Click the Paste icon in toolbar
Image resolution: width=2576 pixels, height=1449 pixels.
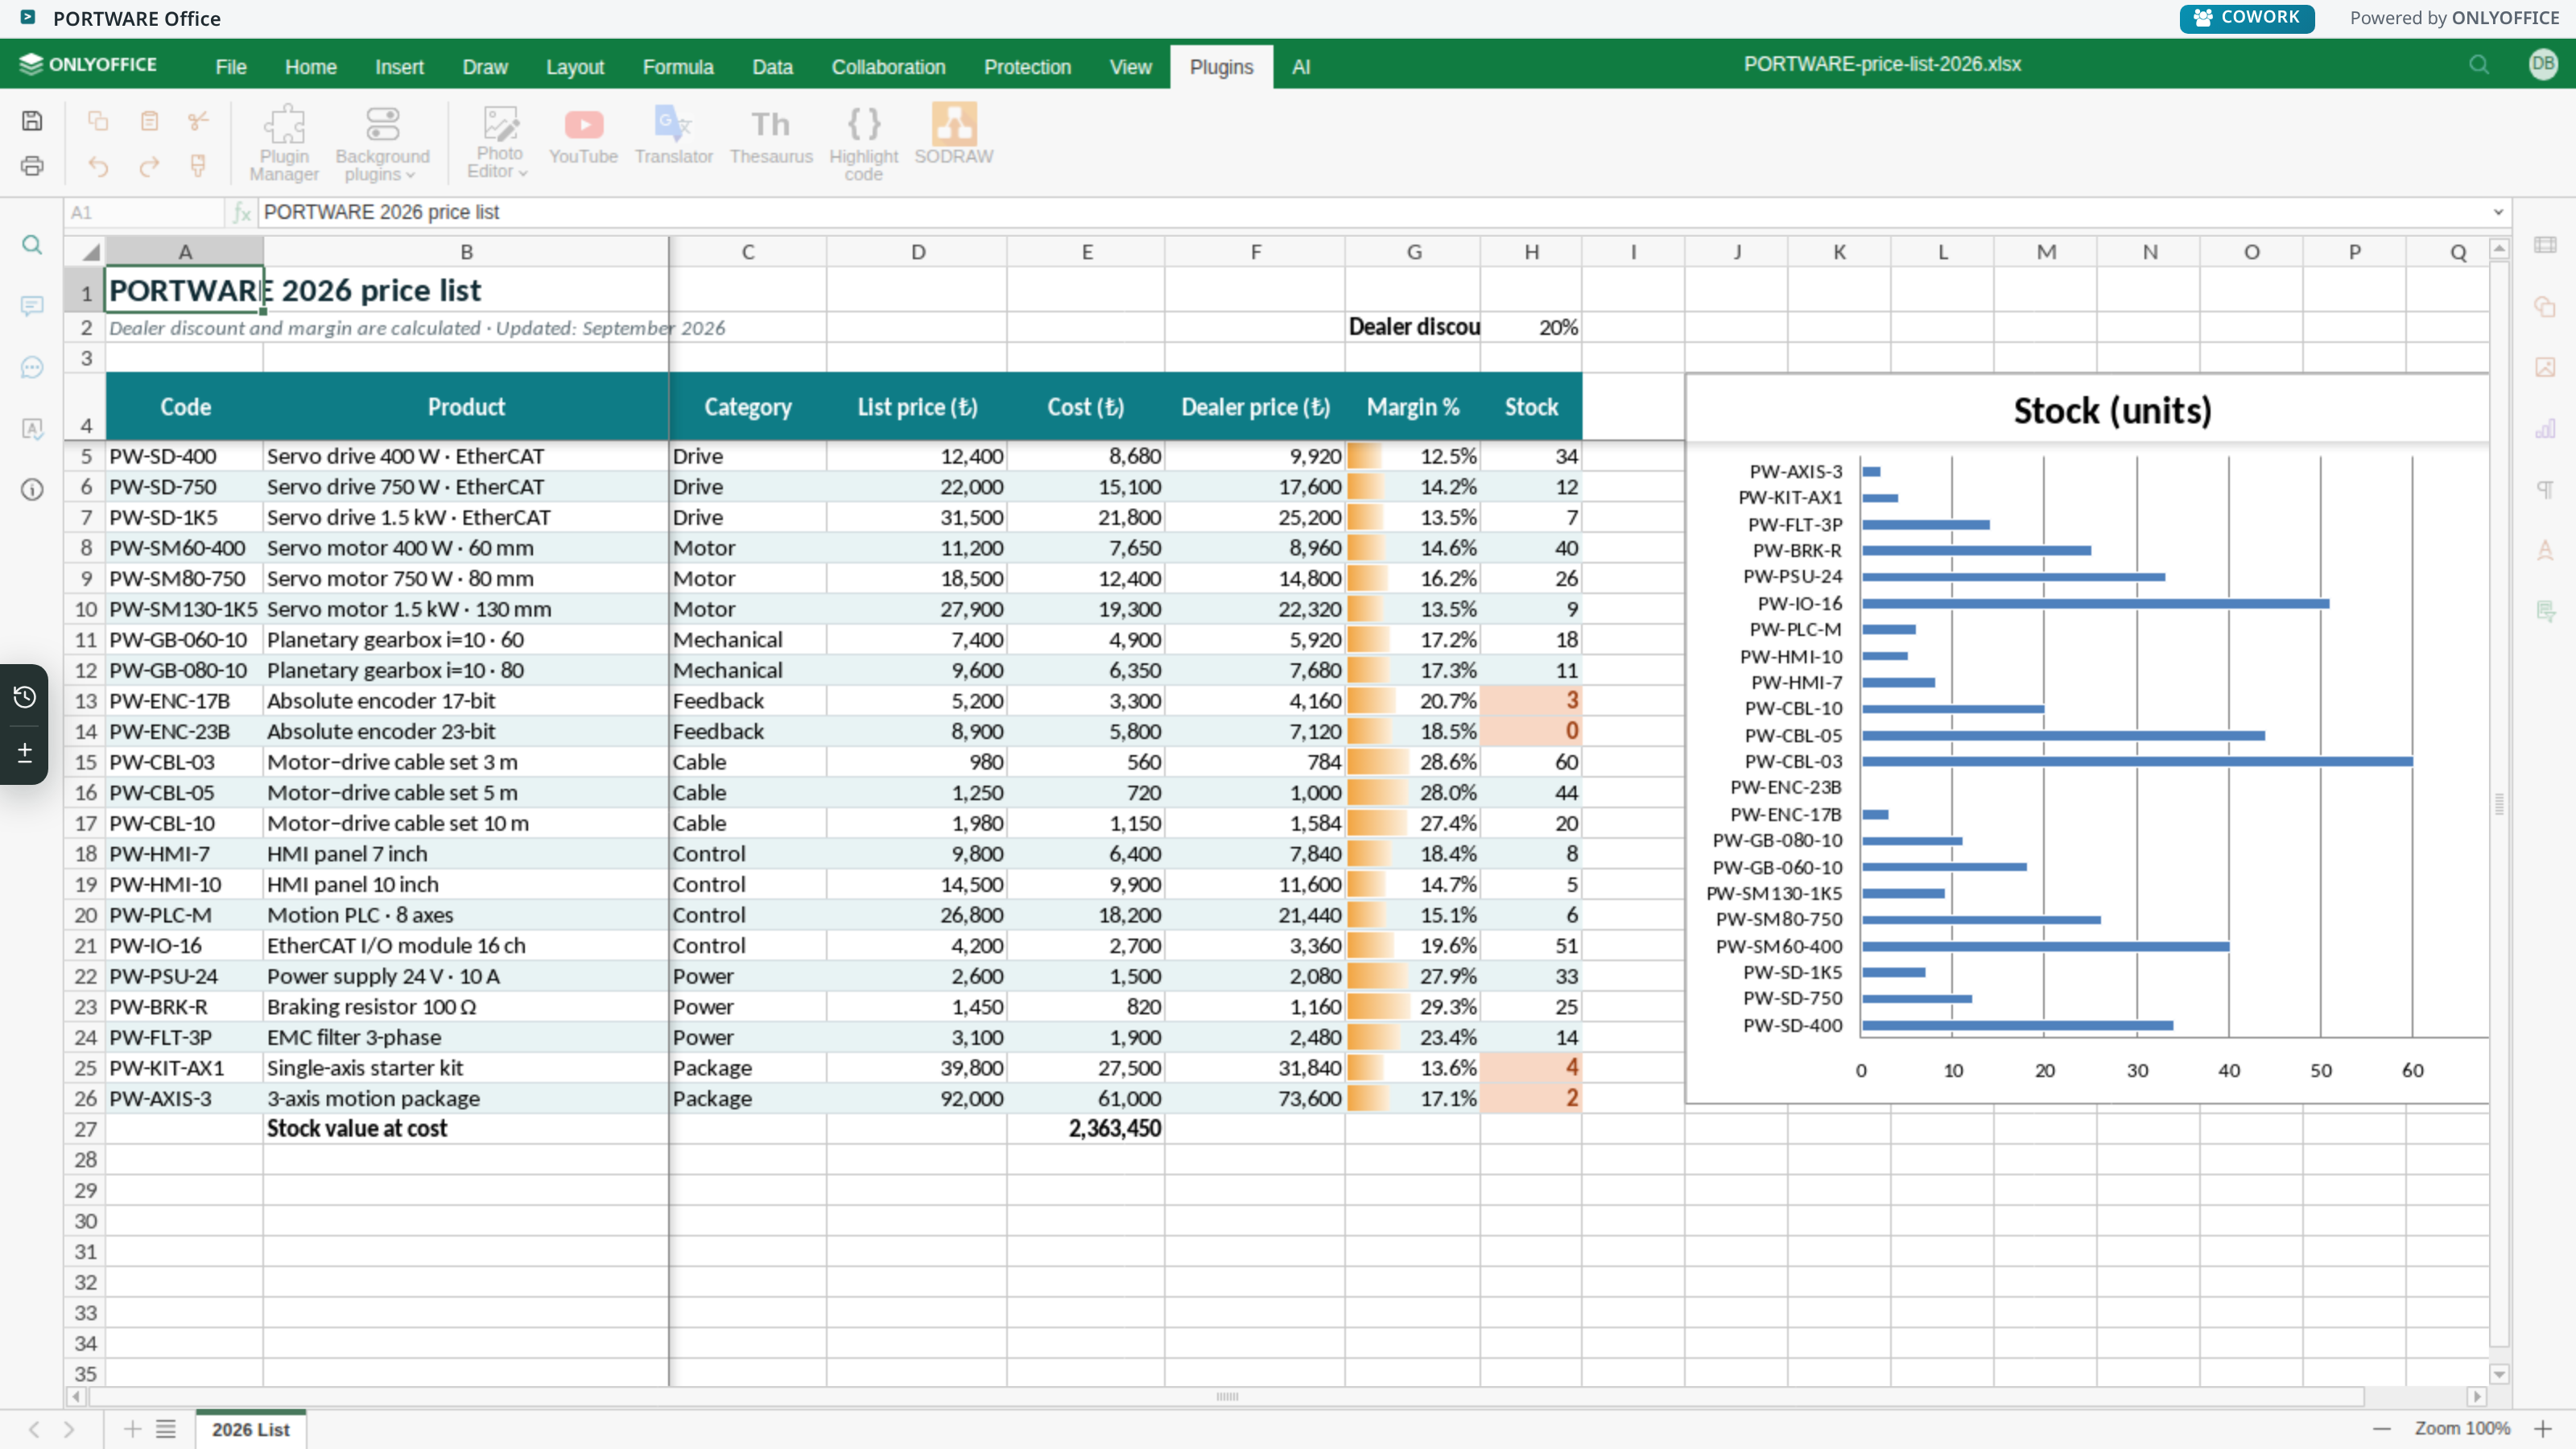(x=149, y=121)
